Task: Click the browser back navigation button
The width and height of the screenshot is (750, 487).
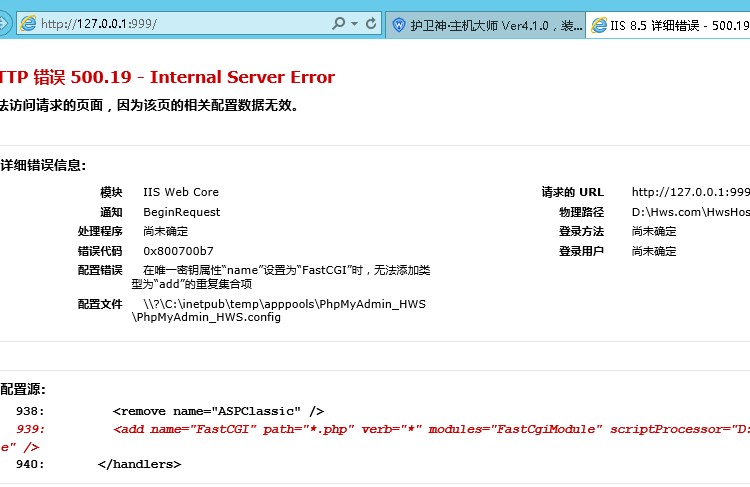Action: pos(4,23)
